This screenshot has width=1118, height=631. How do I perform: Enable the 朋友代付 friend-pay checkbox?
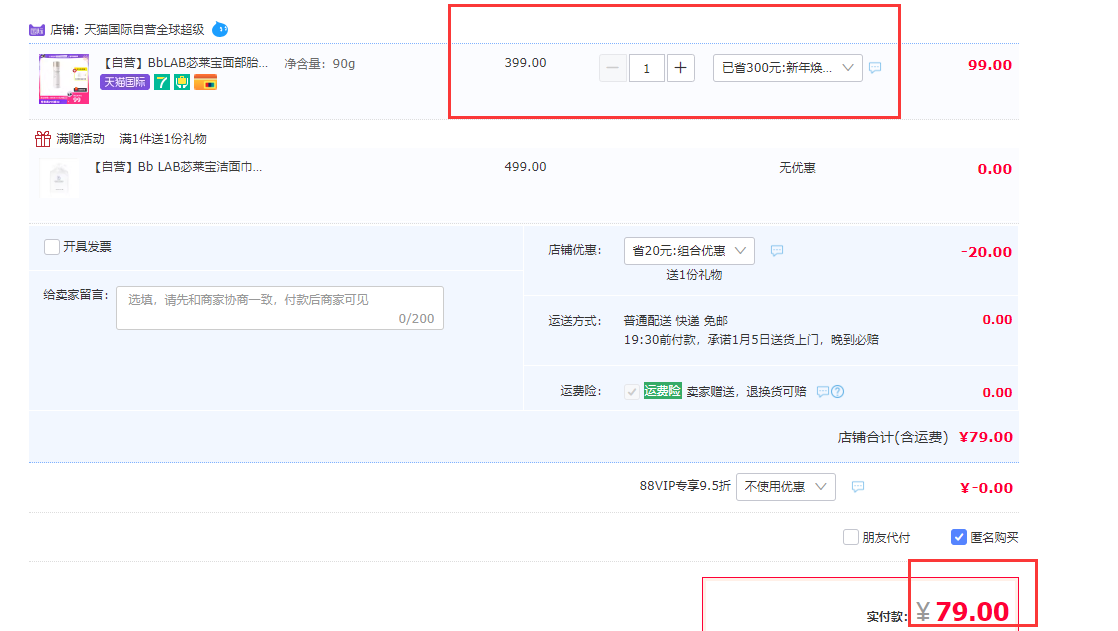point(851,537)
